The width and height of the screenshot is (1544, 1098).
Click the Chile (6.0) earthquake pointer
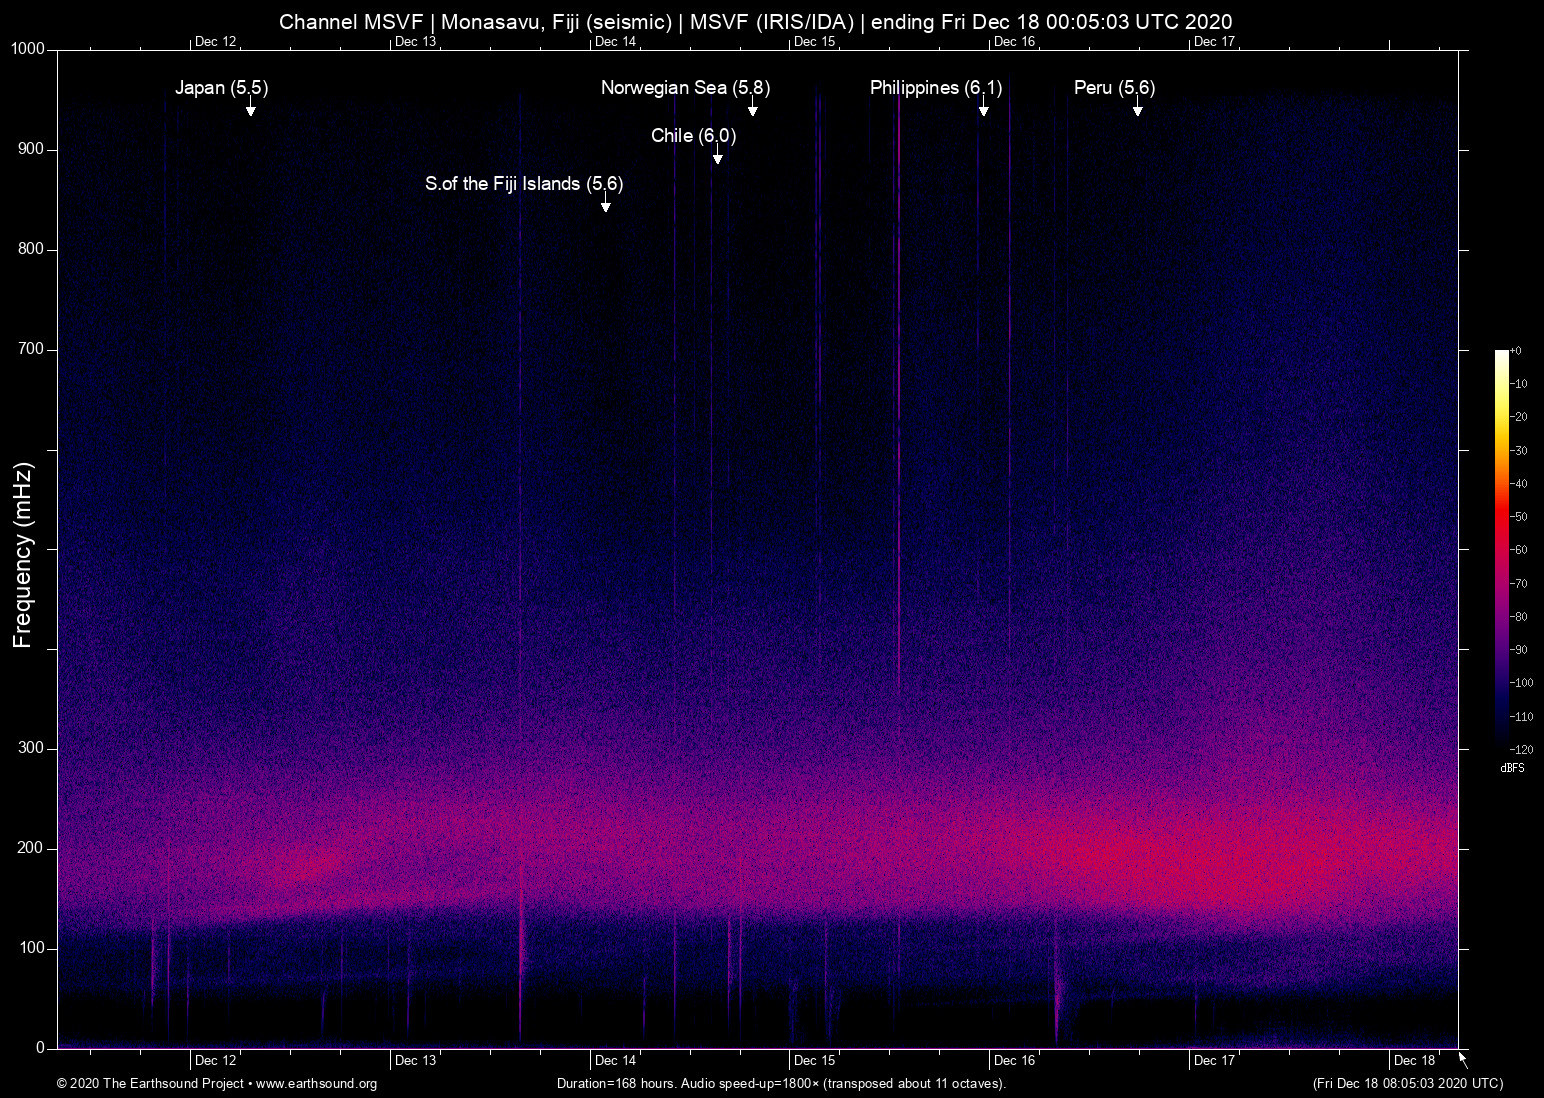click(717, 158)
